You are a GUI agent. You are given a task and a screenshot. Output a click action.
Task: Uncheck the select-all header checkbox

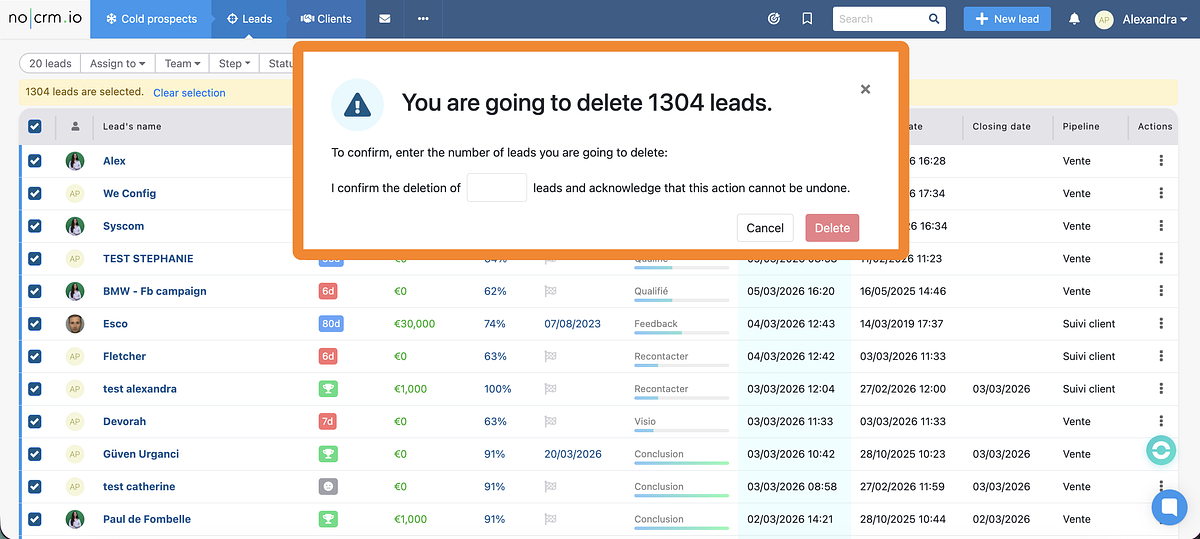click(x=35, y=127)
